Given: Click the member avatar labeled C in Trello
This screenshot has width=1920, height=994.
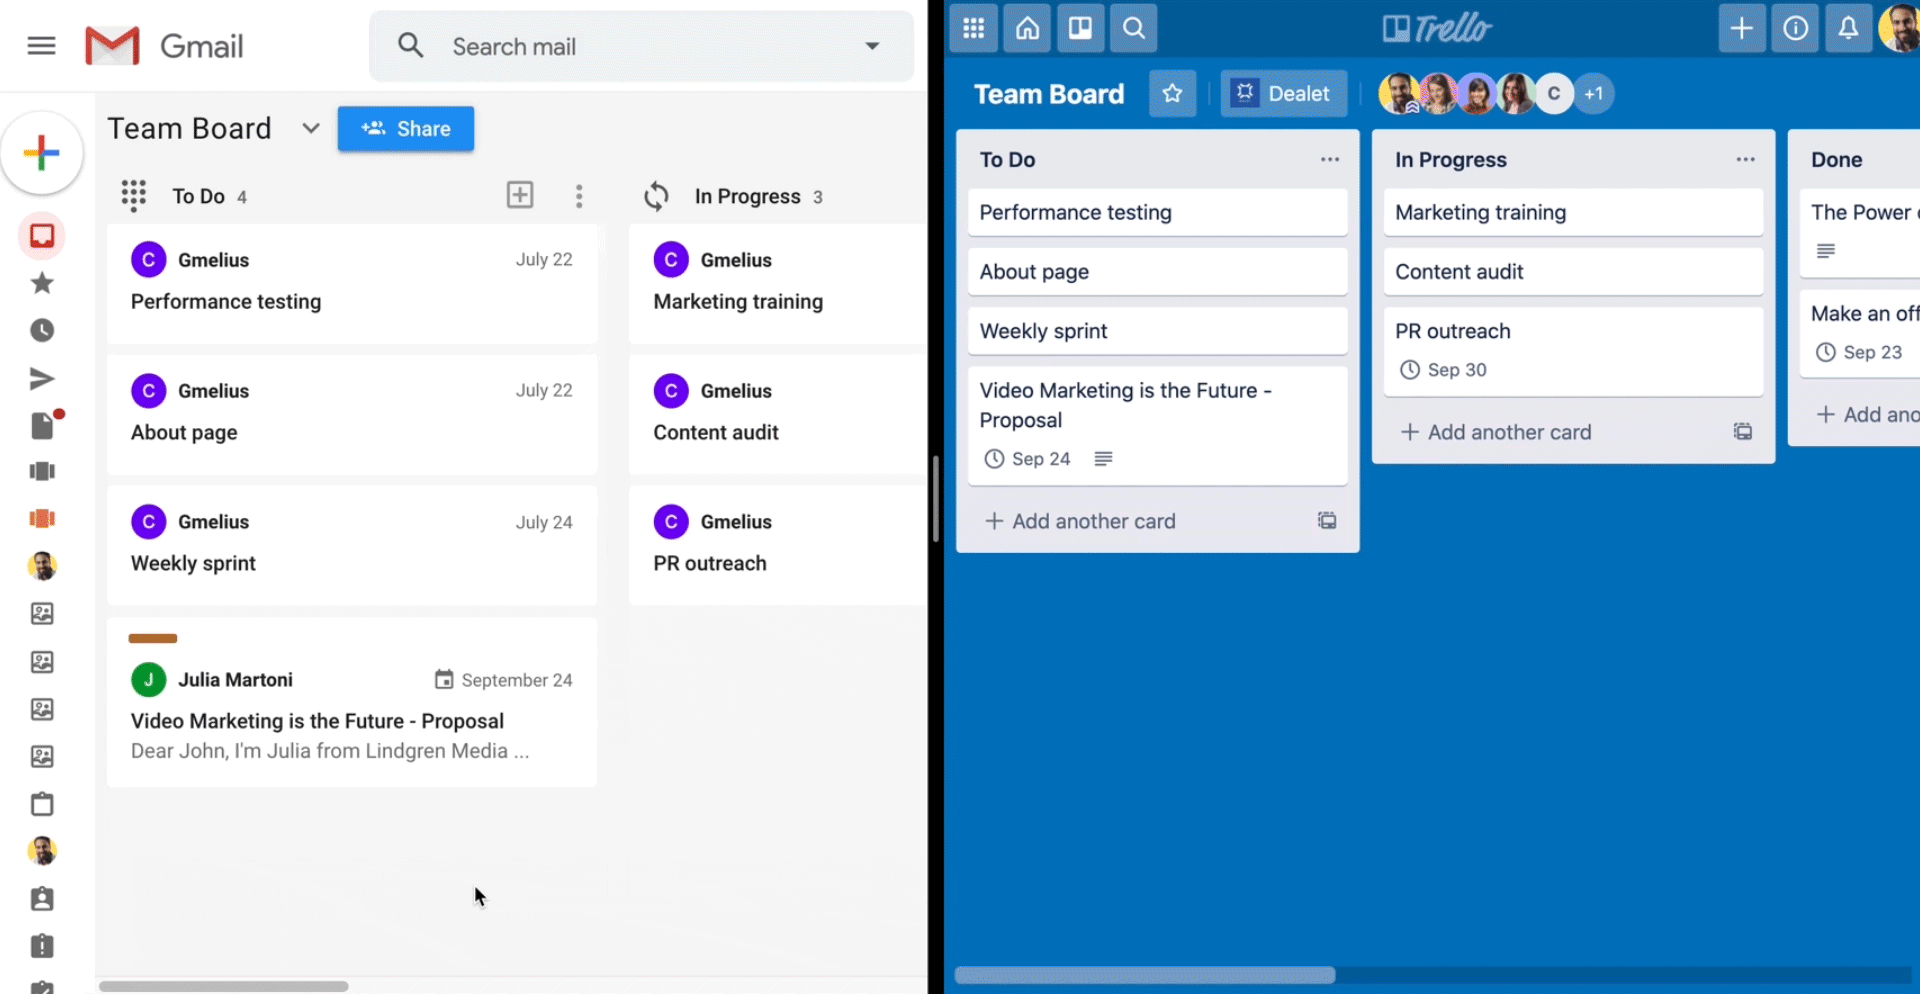Looking at the screenshot, I should pyautogui.click(x=1554, y=94).
